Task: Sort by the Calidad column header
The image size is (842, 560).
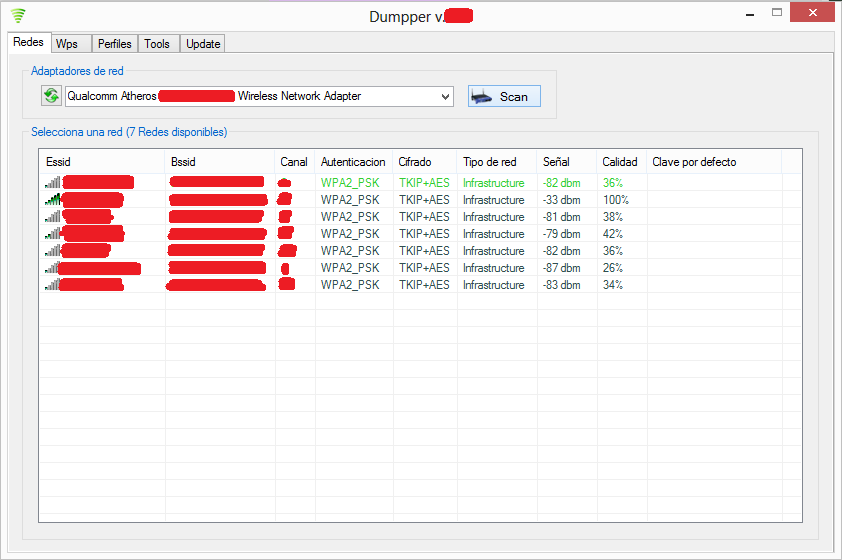Action: tap(620, 162)
